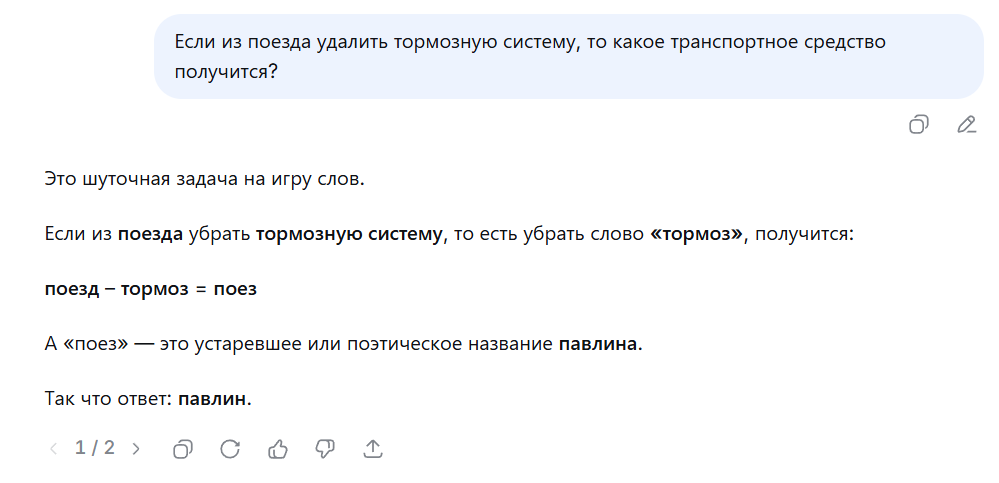The image size is (999, 483).
Task: Click the "1 / 2" version counter
Action: 95,448
